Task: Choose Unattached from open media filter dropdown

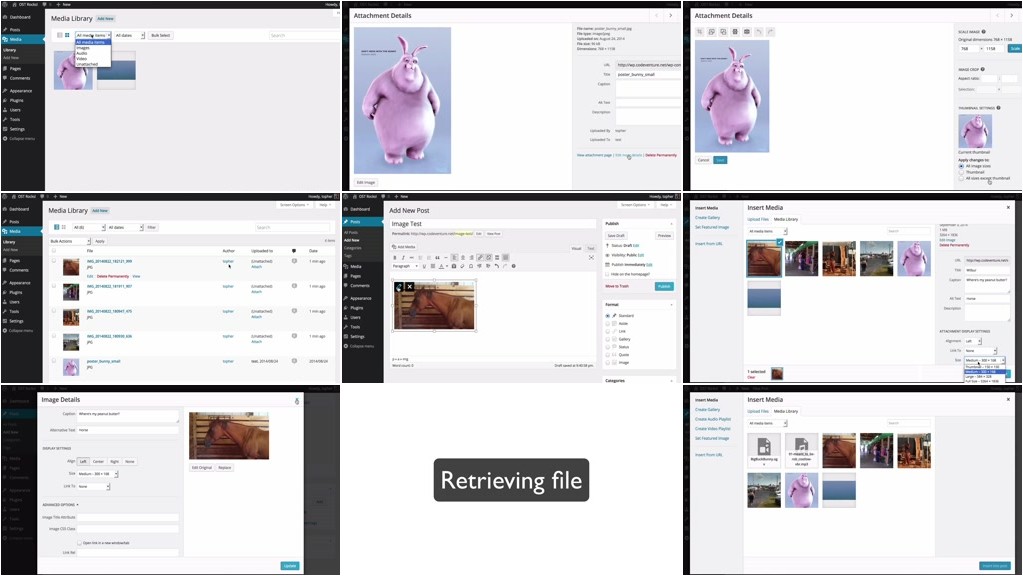Action: tap(87, 64)
